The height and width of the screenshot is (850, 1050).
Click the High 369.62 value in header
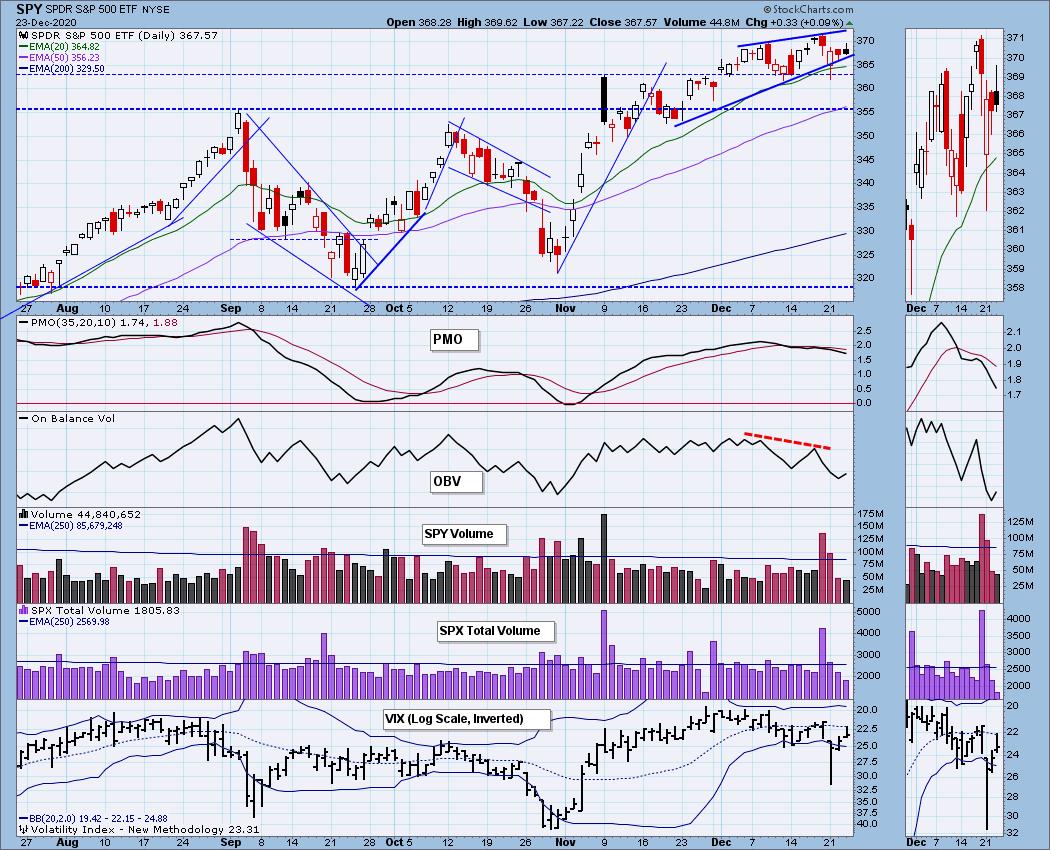tap(487, 22)
